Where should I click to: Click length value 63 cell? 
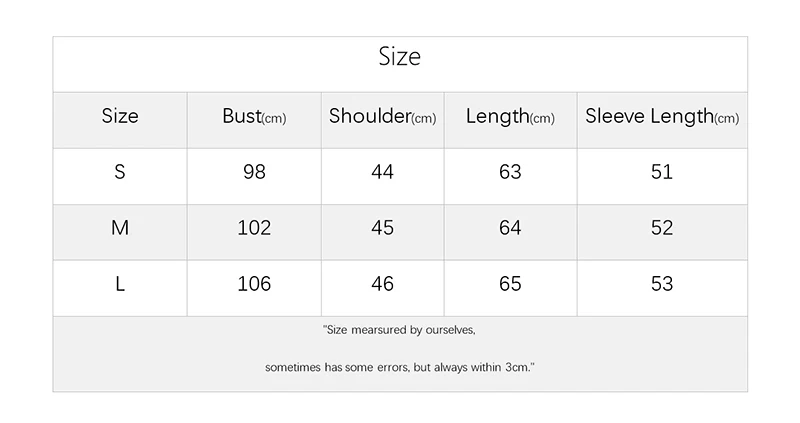tap(510, 172)
